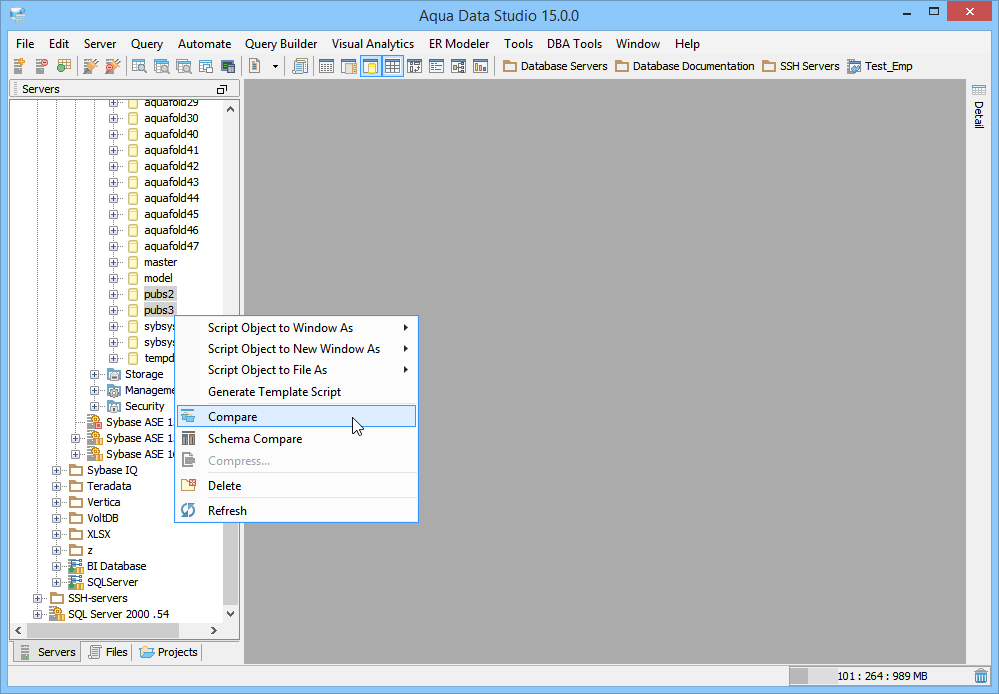The width and height of the screenshot is (999, 694).
Task: Expand the Sybase IQ folder
Action: [56, 470]
